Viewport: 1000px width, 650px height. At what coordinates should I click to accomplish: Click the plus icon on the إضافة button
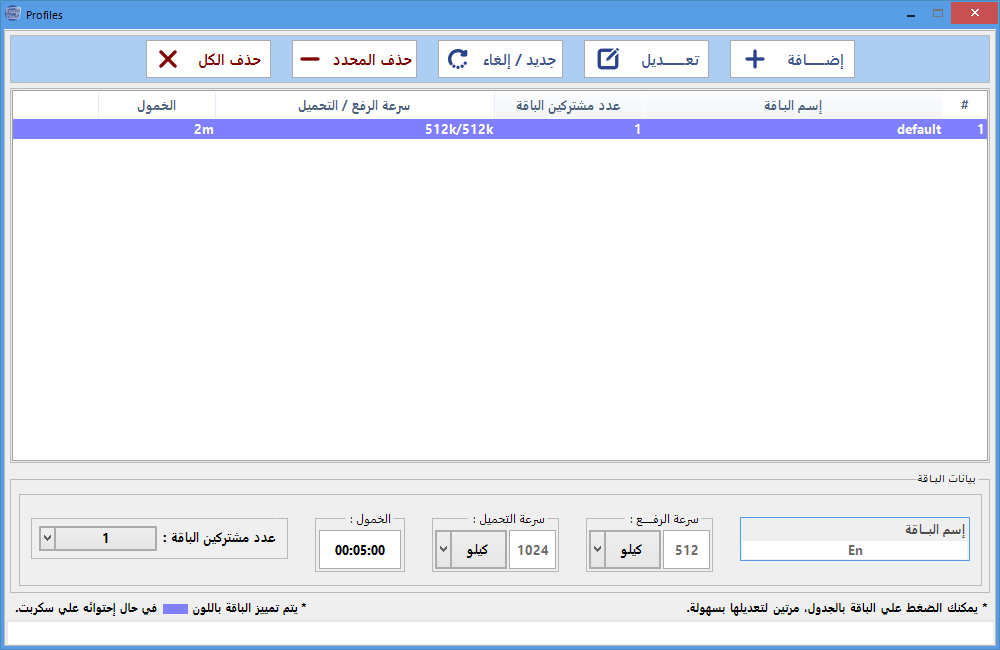pos(756,60)
